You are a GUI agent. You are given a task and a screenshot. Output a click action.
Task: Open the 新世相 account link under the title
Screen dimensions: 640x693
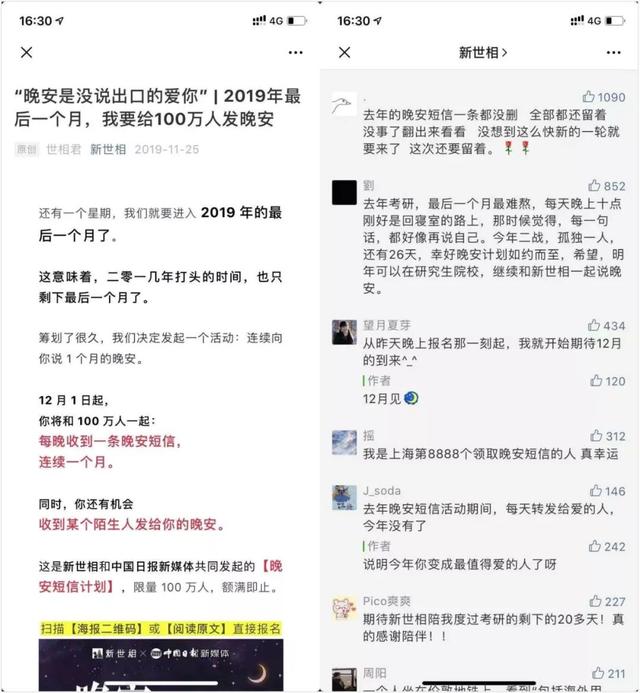point(108,149)
